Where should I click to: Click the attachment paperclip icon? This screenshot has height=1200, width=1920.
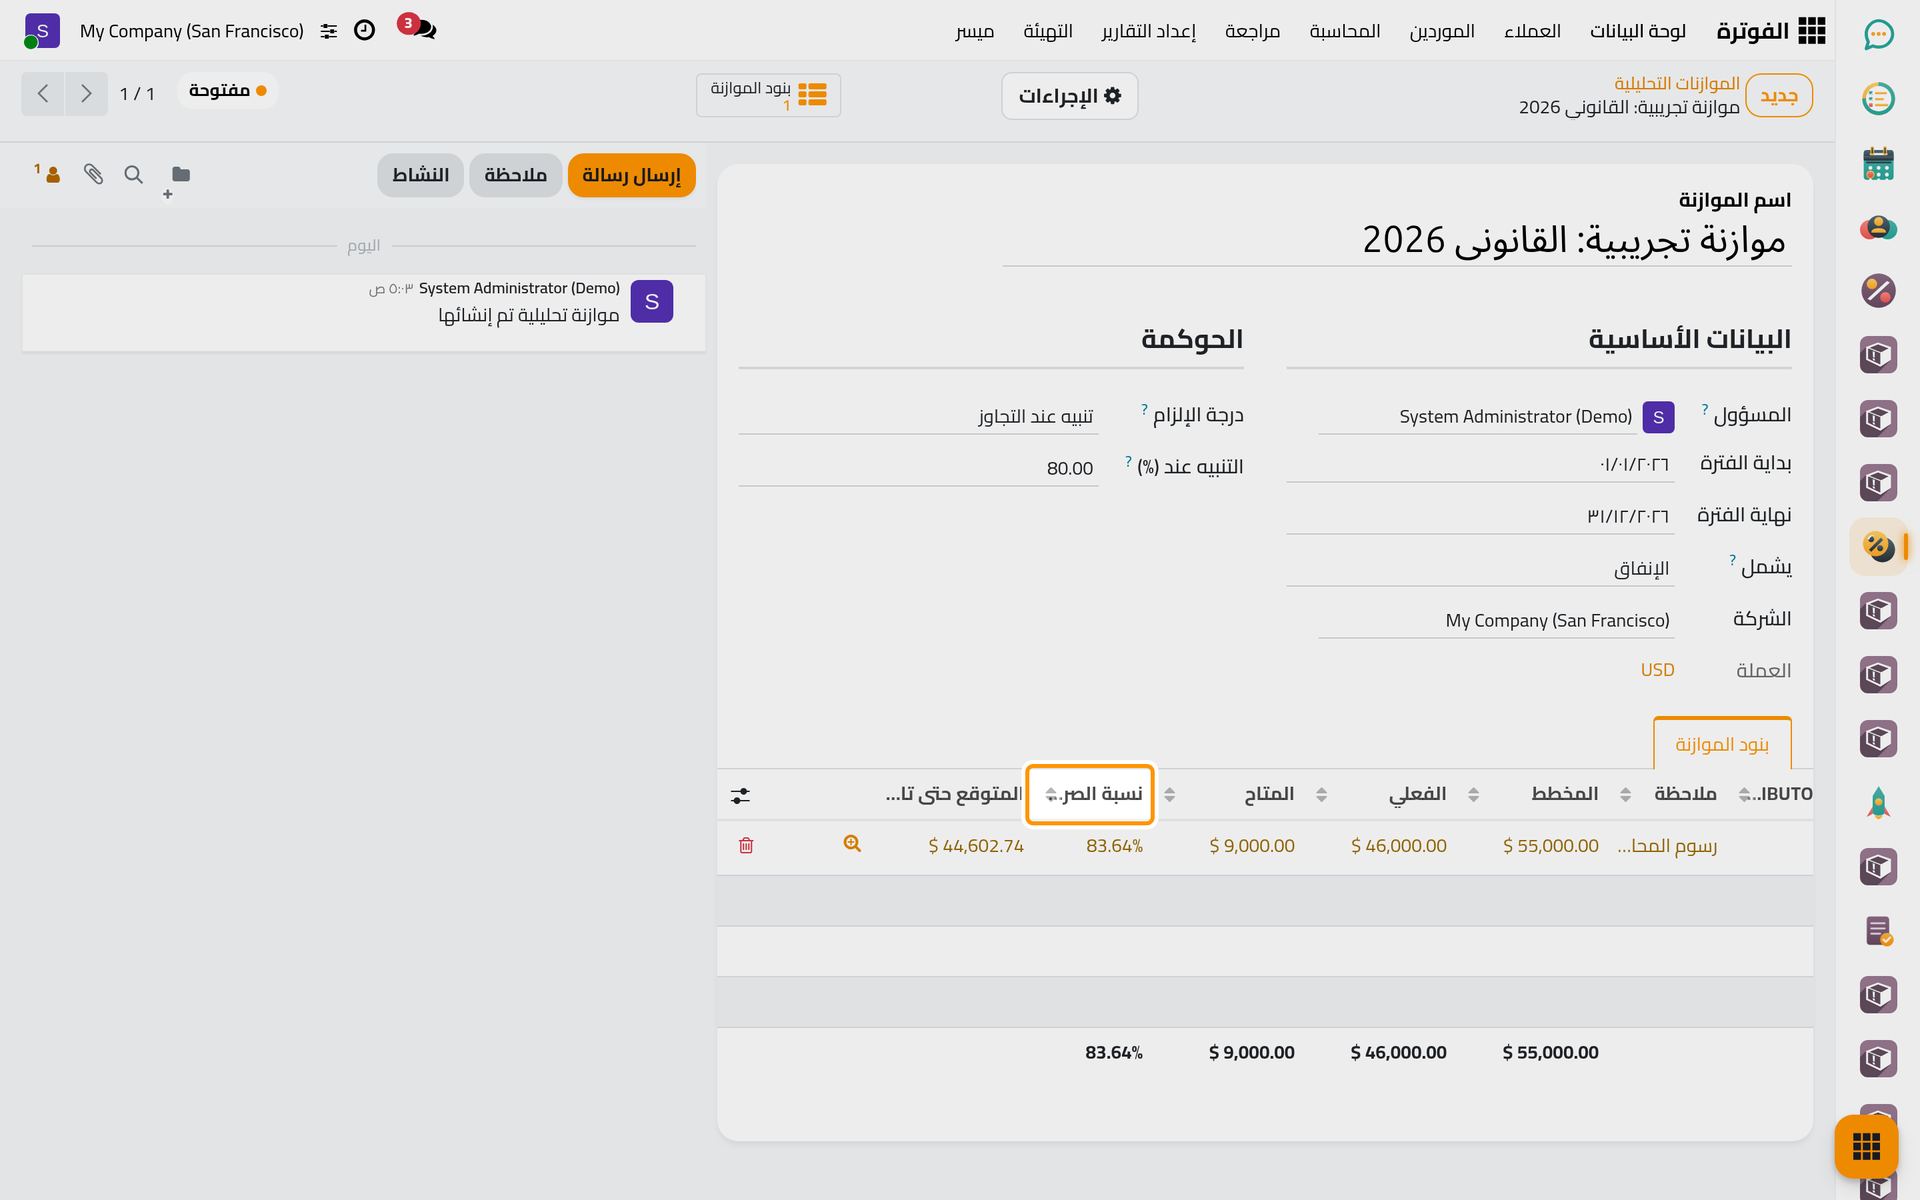[93, 174]
